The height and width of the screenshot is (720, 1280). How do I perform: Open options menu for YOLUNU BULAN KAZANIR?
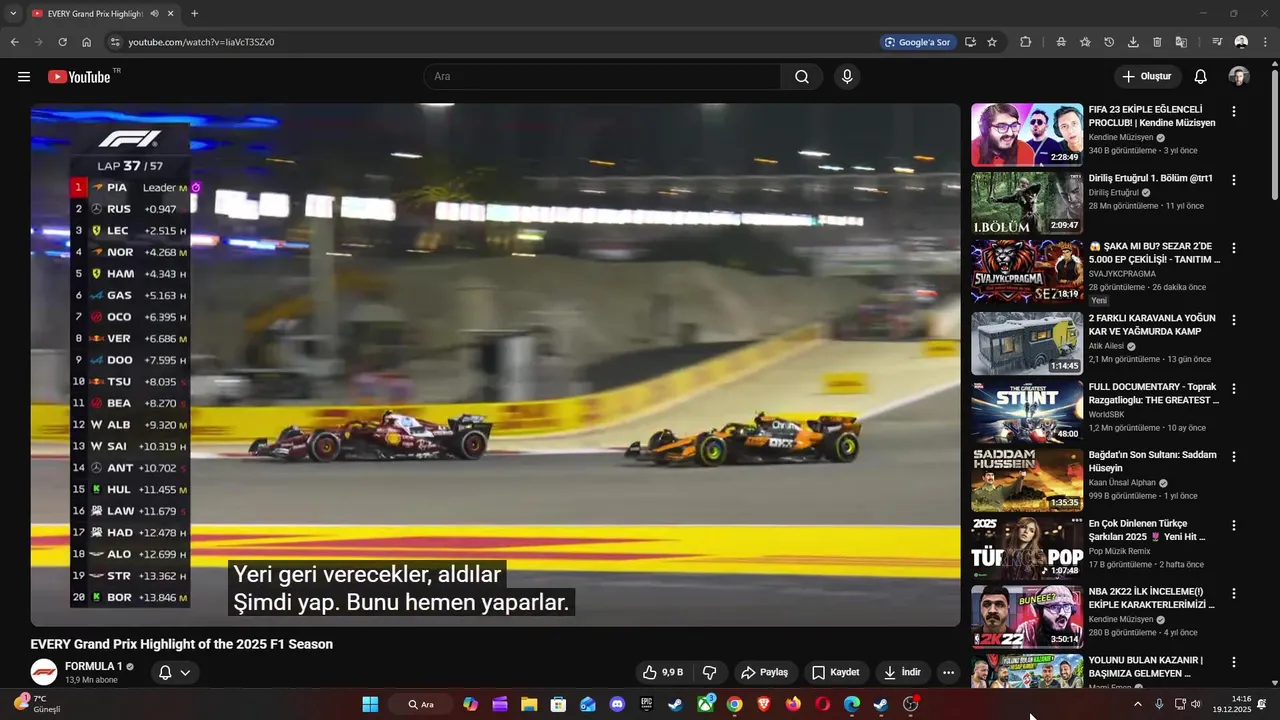[x=1234, y=662]
